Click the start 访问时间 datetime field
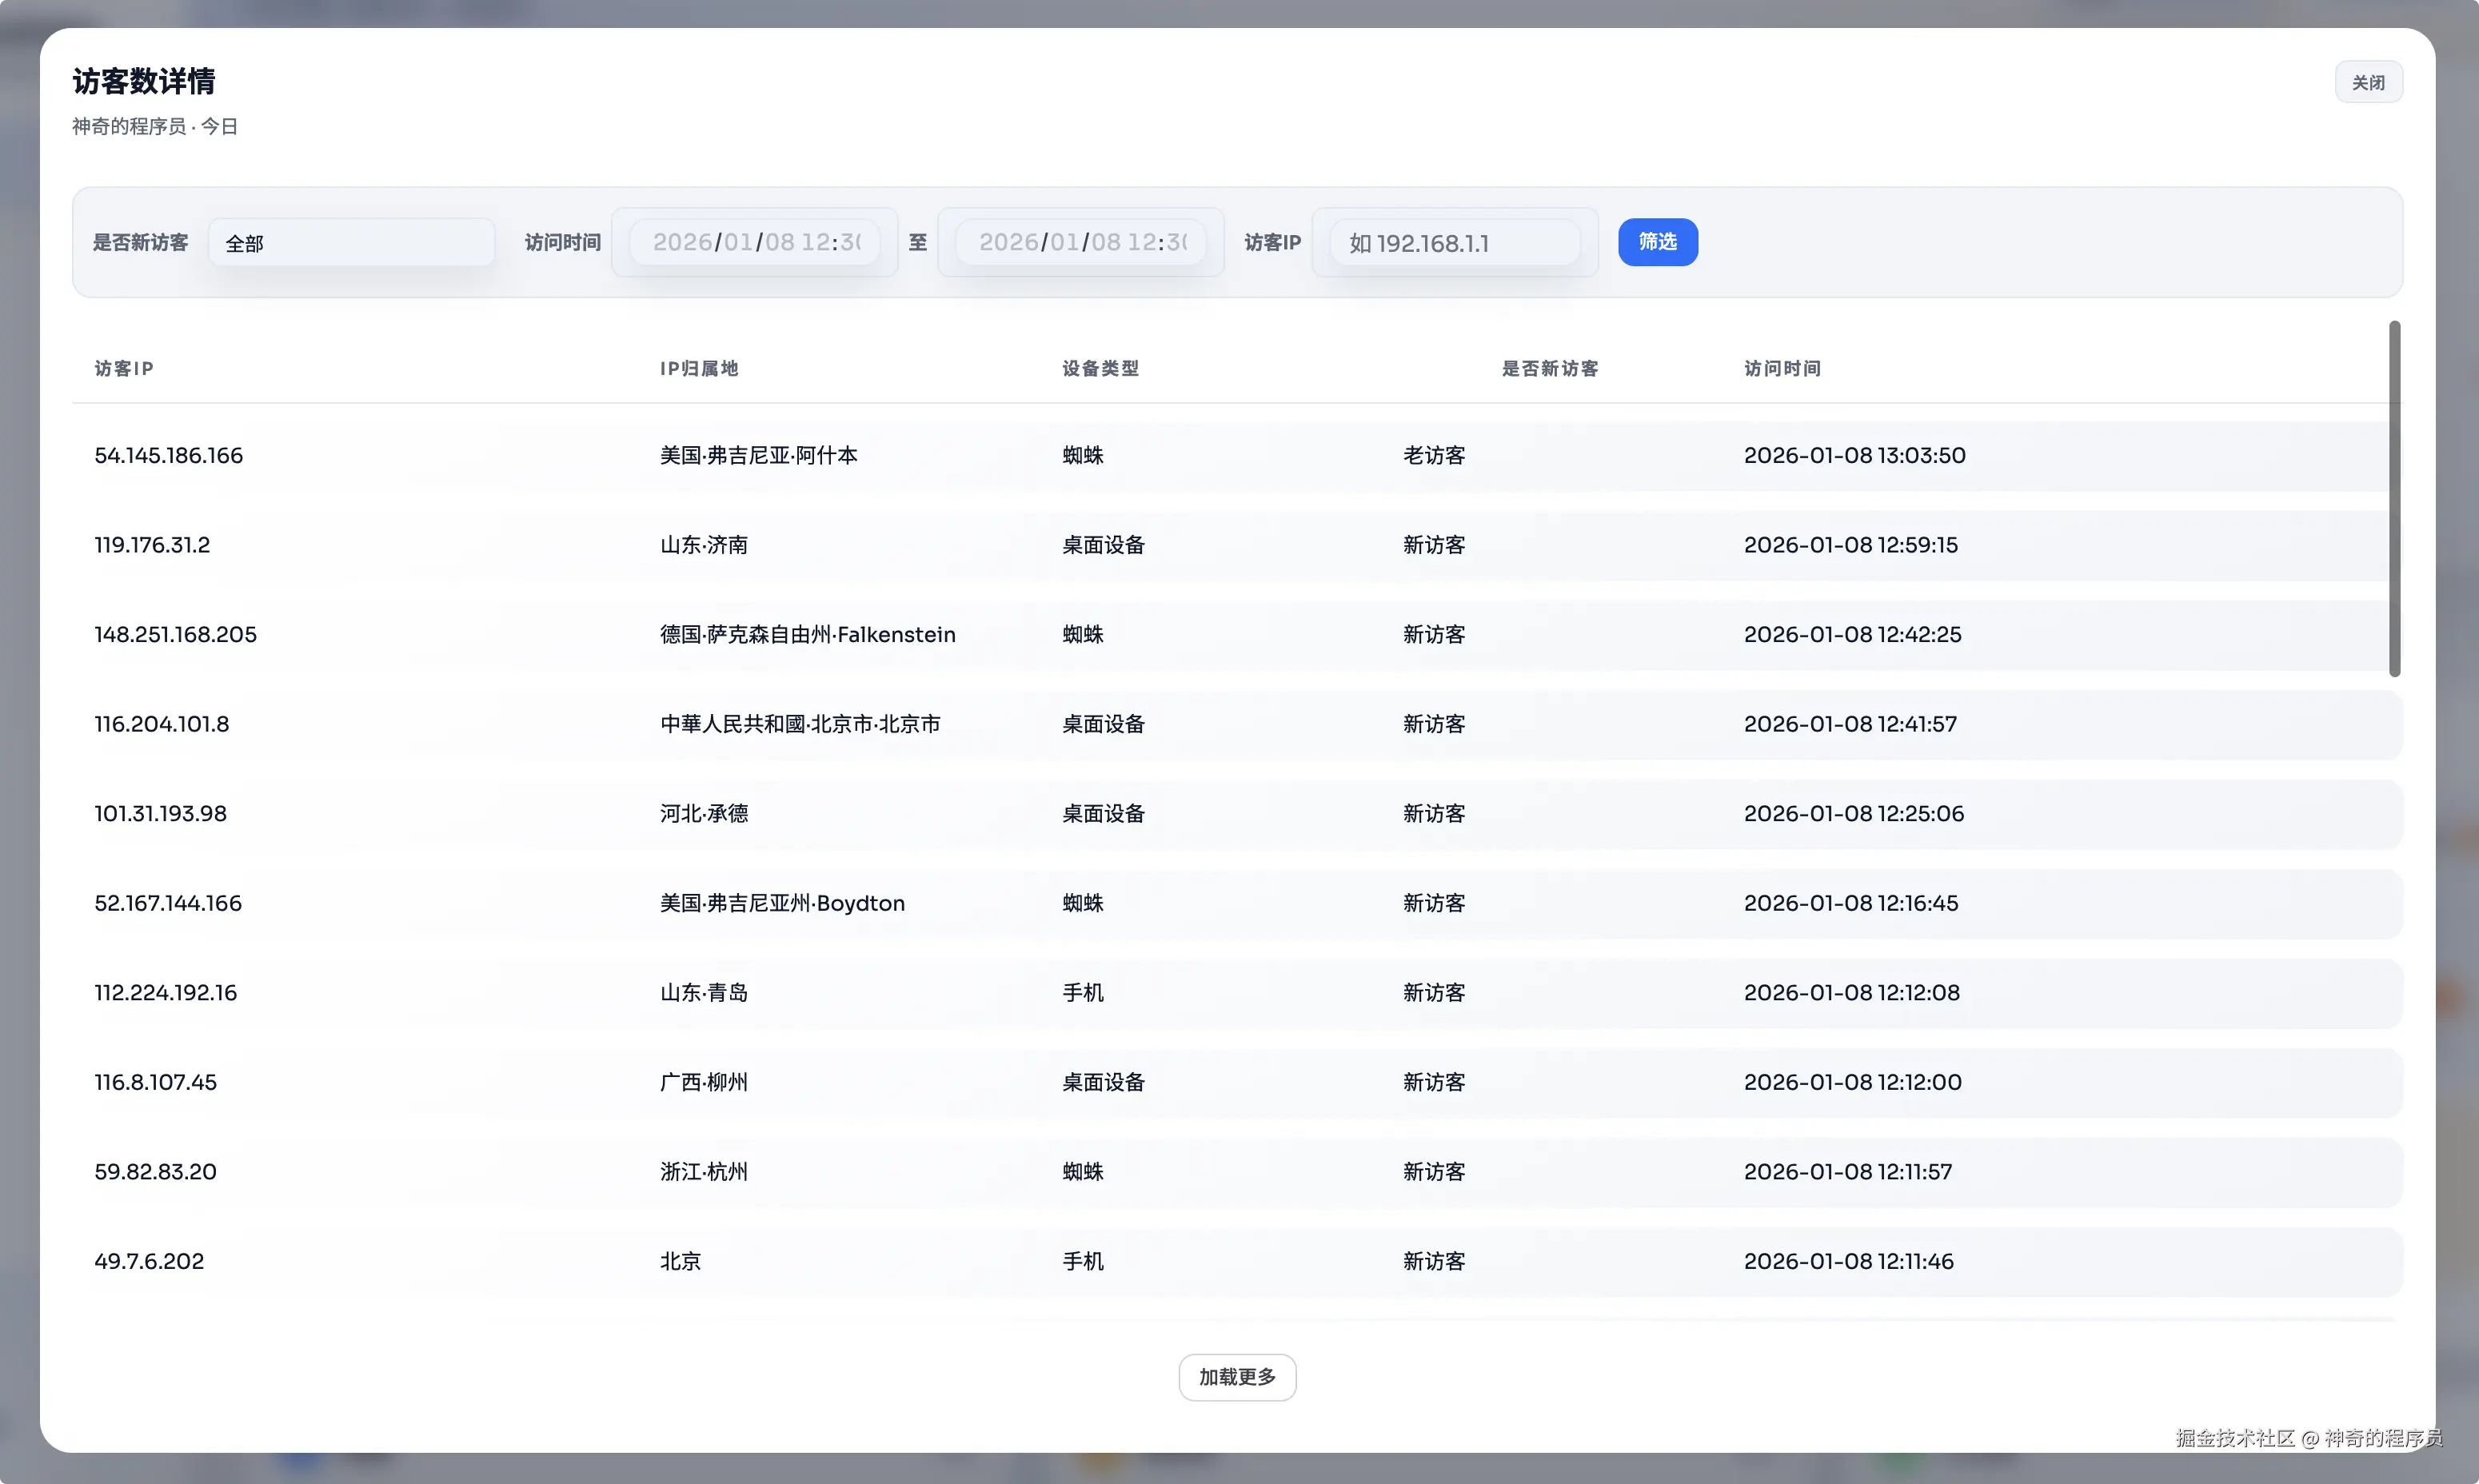Viewport: 2479px width, 1484px height. (755, 242)
